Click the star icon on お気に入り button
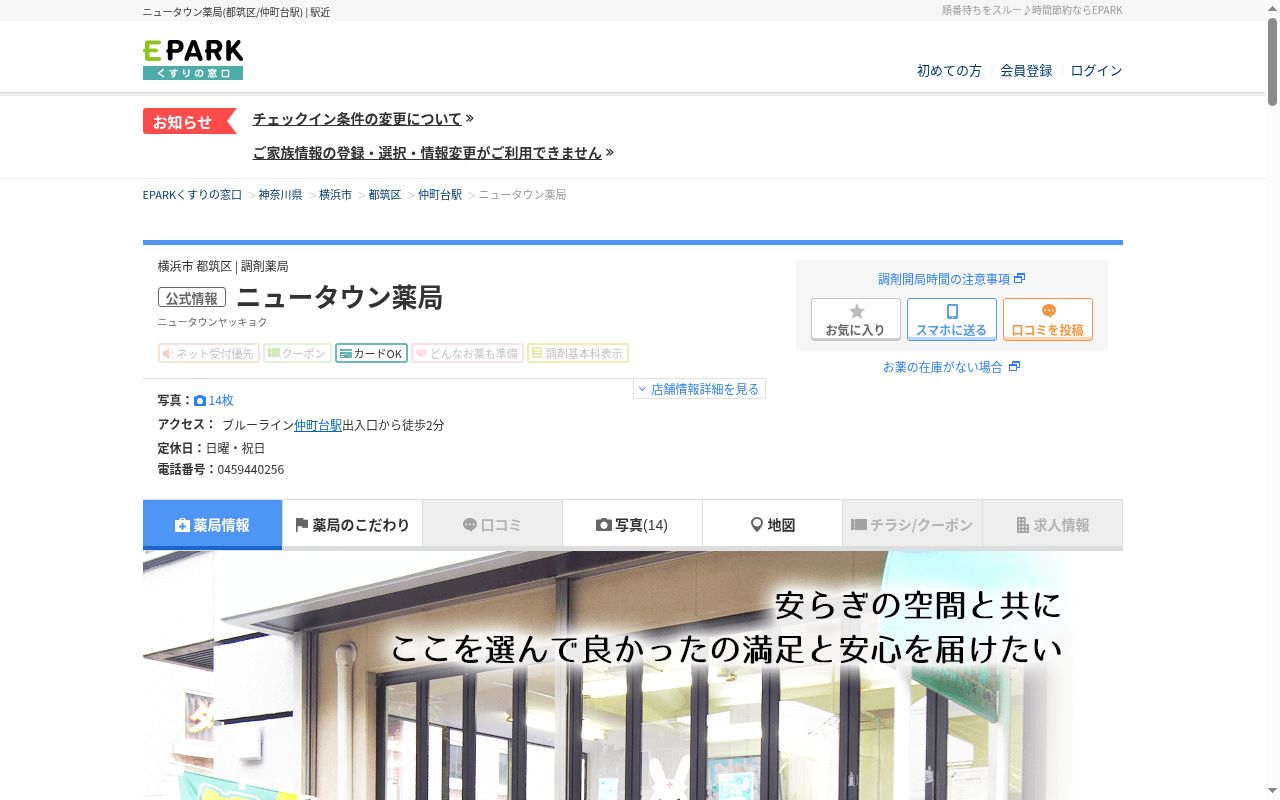The image size is (1280, 800). click(856, 311)
